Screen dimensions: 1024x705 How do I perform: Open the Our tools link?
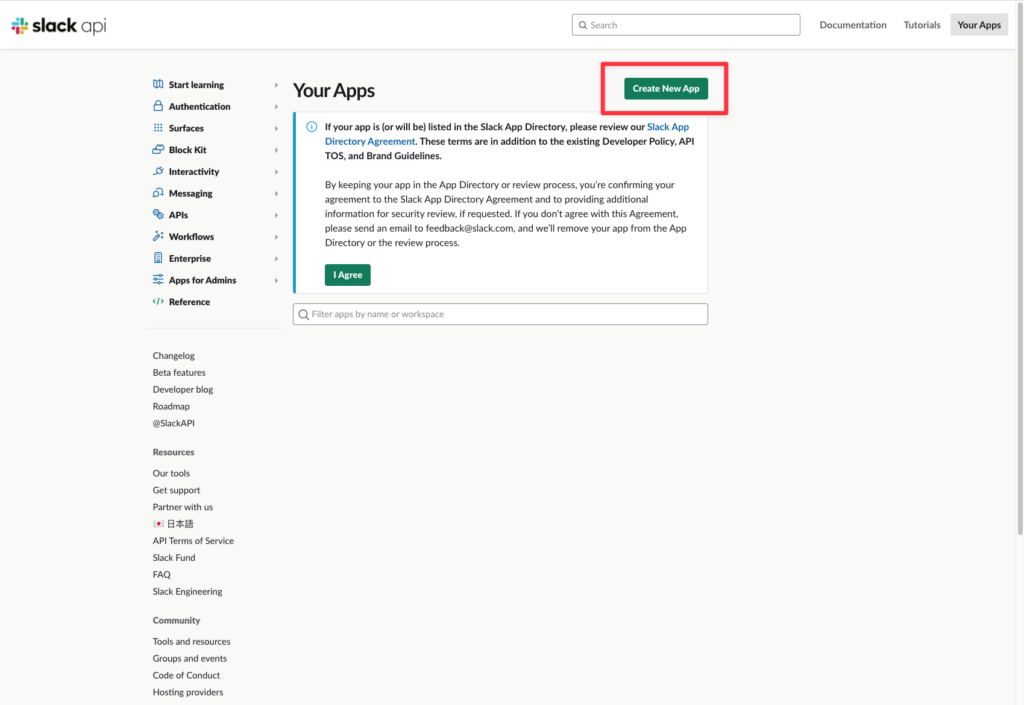pos(171,473)
